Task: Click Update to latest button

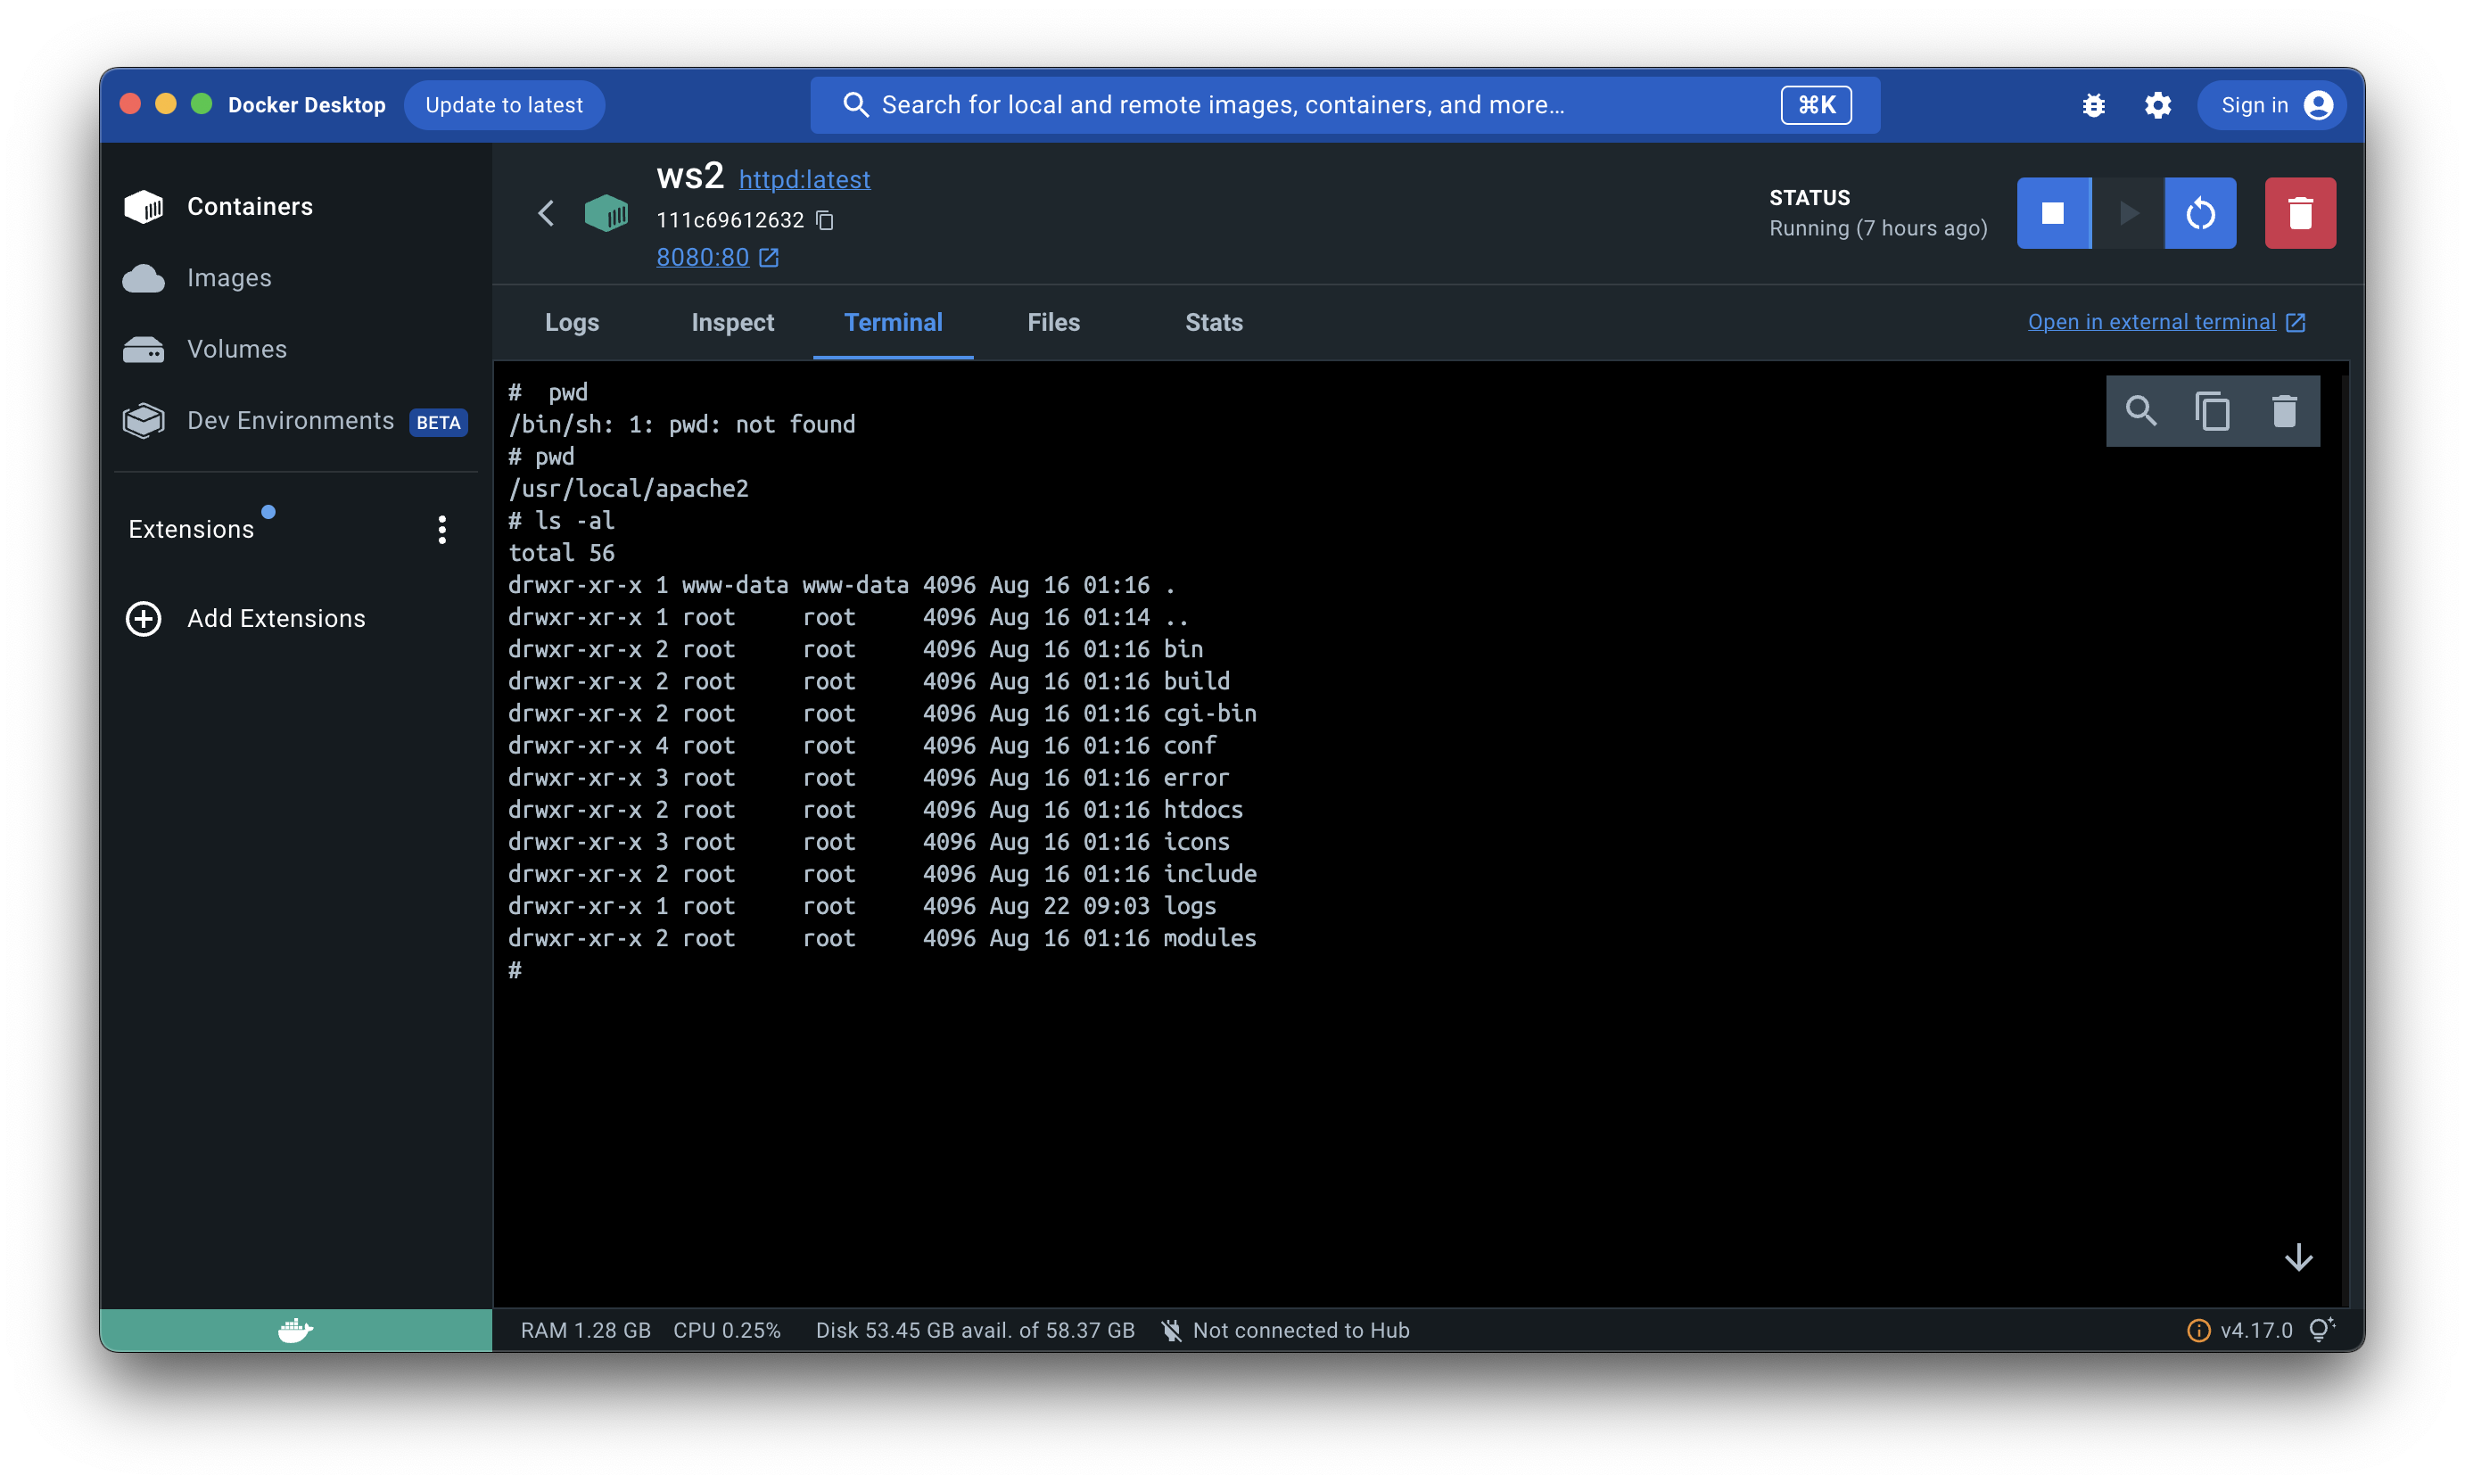Action: [504, 105]
